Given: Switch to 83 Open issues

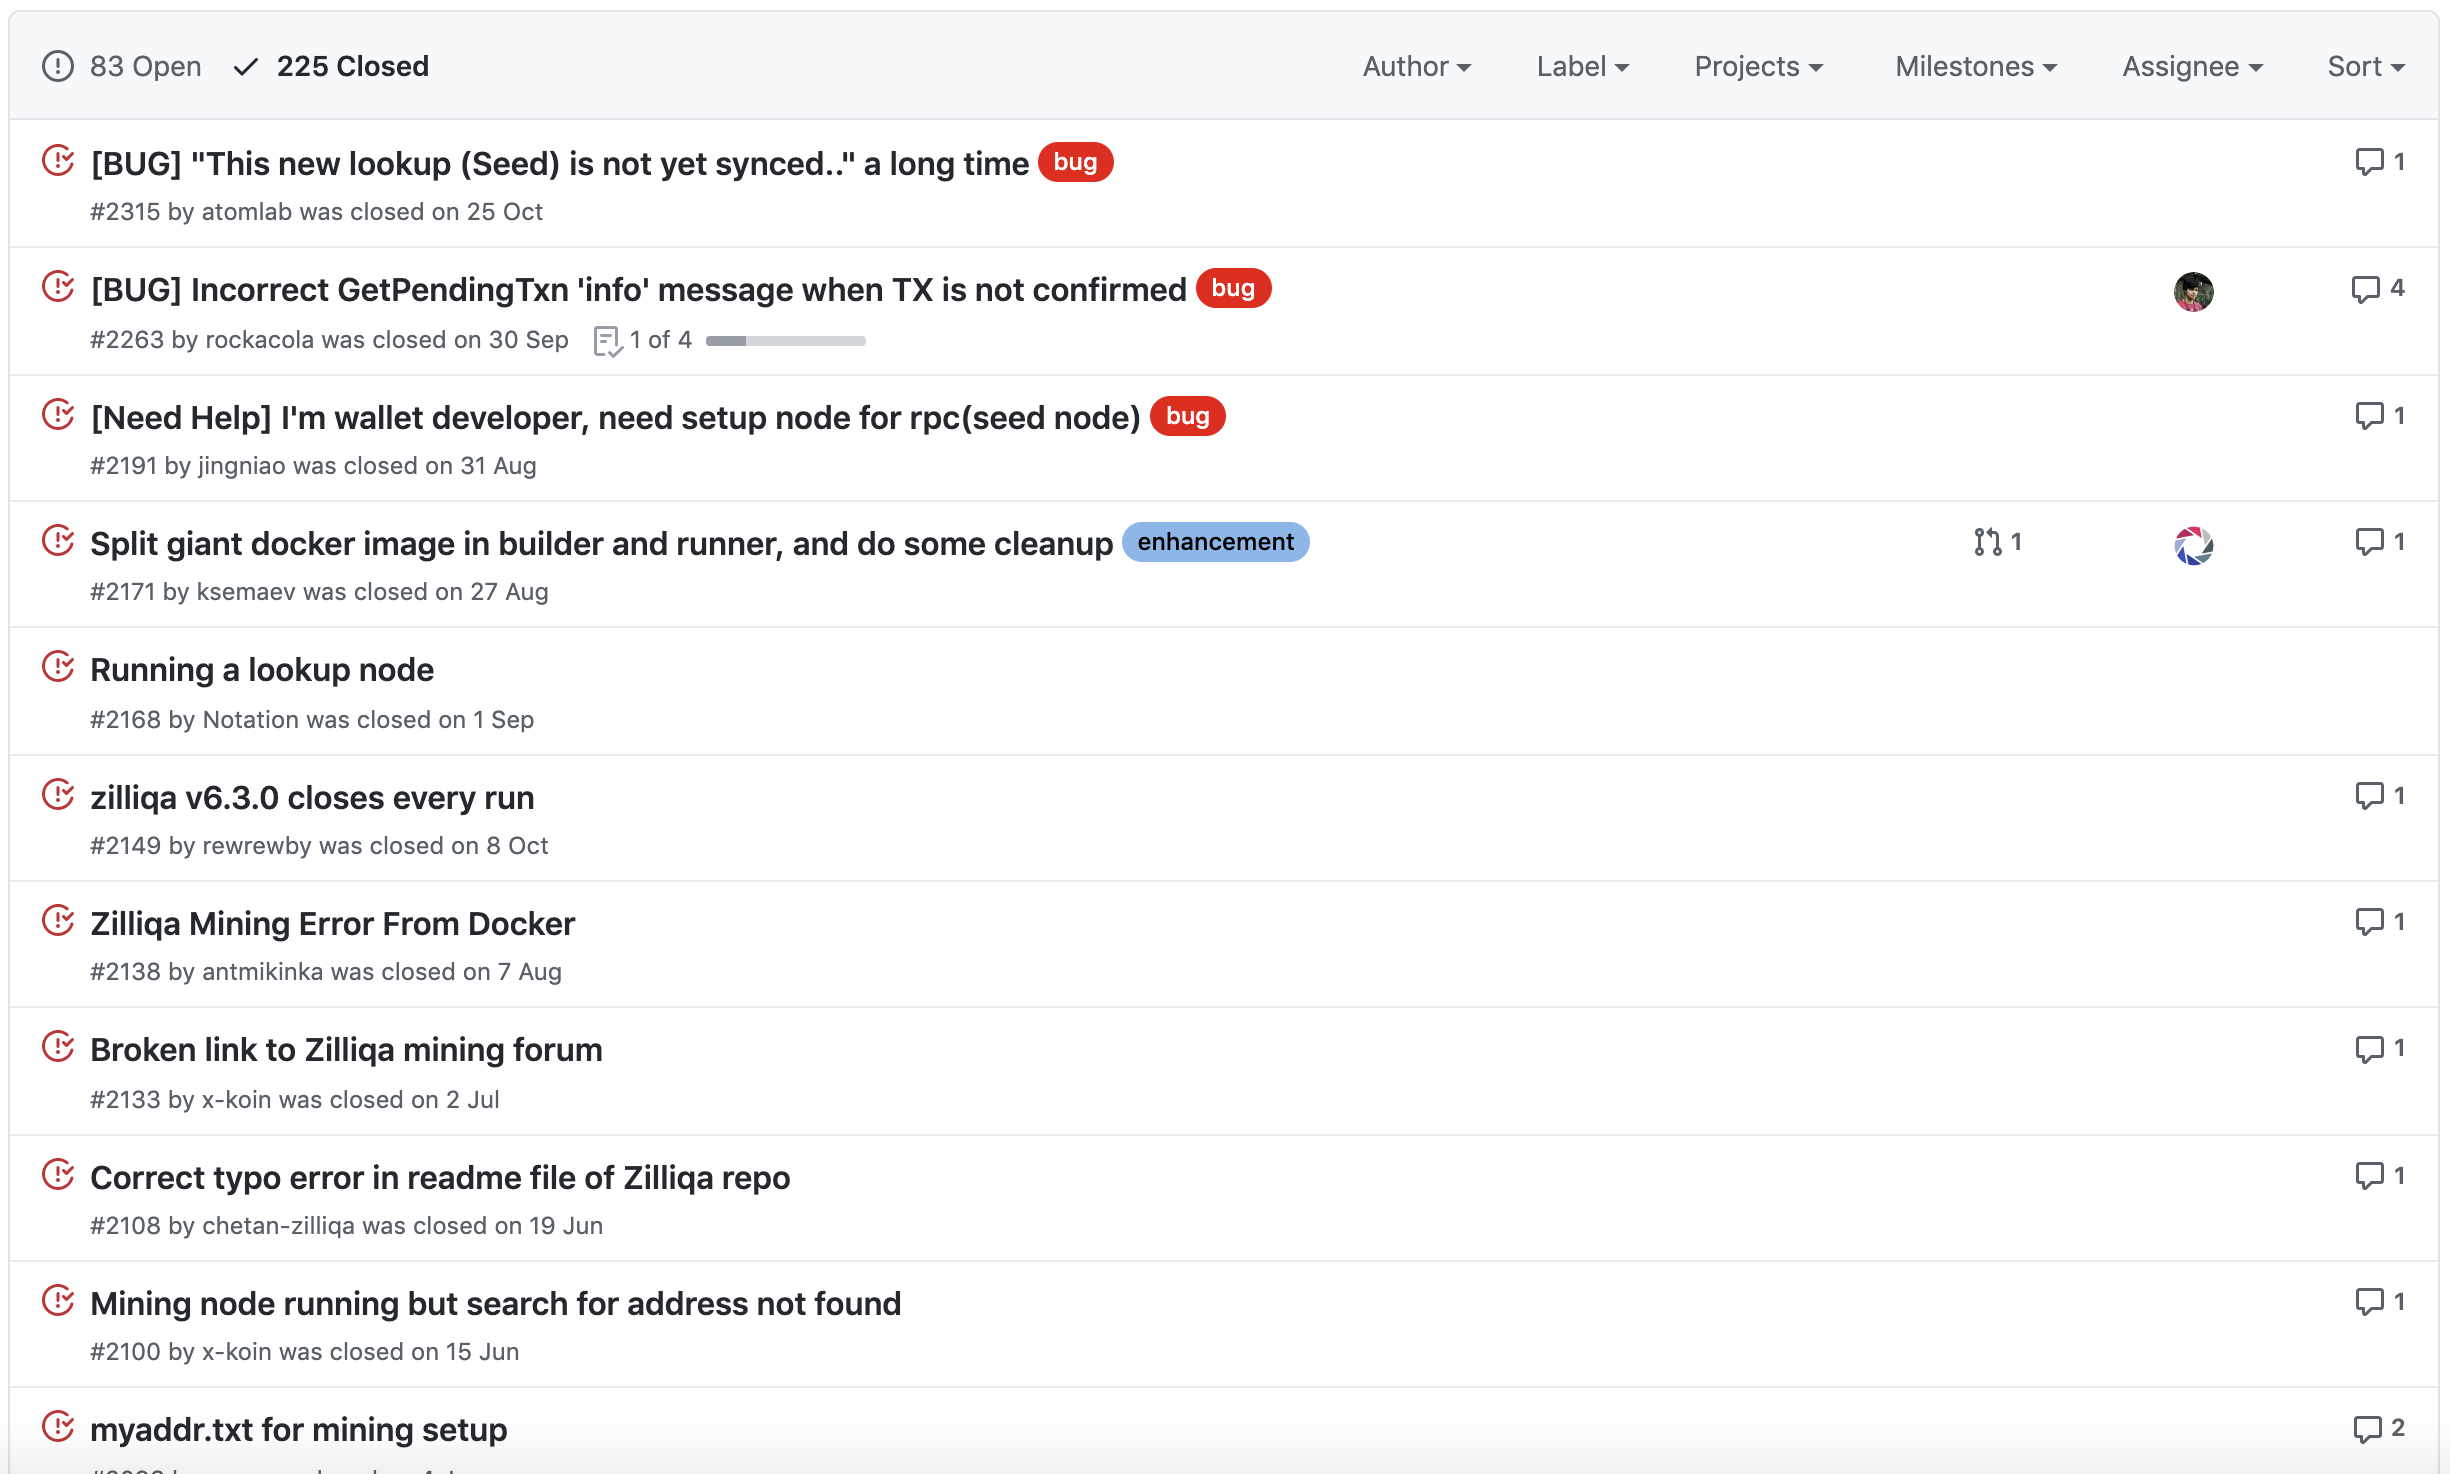Looking at the screenshot, I should pyautogui.click(x=145, y=66).
